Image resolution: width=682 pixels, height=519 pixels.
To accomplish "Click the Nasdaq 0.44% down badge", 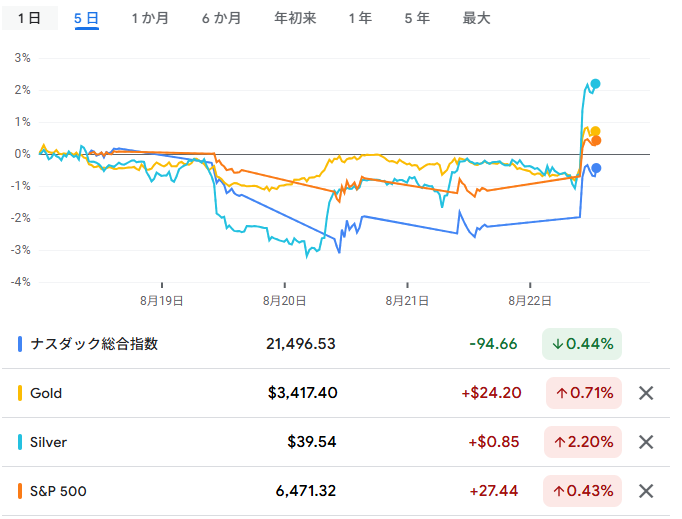I will 582,344.
